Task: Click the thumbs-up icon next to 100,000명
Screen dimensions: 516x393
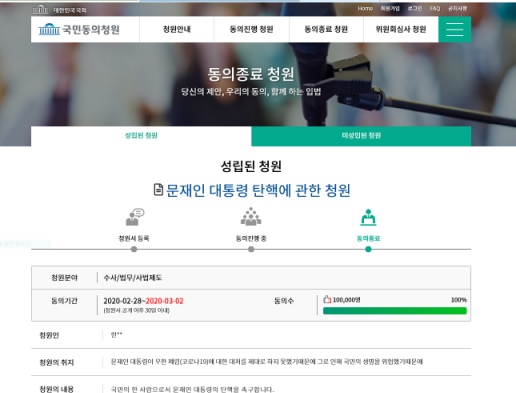Action: (327, 299)
